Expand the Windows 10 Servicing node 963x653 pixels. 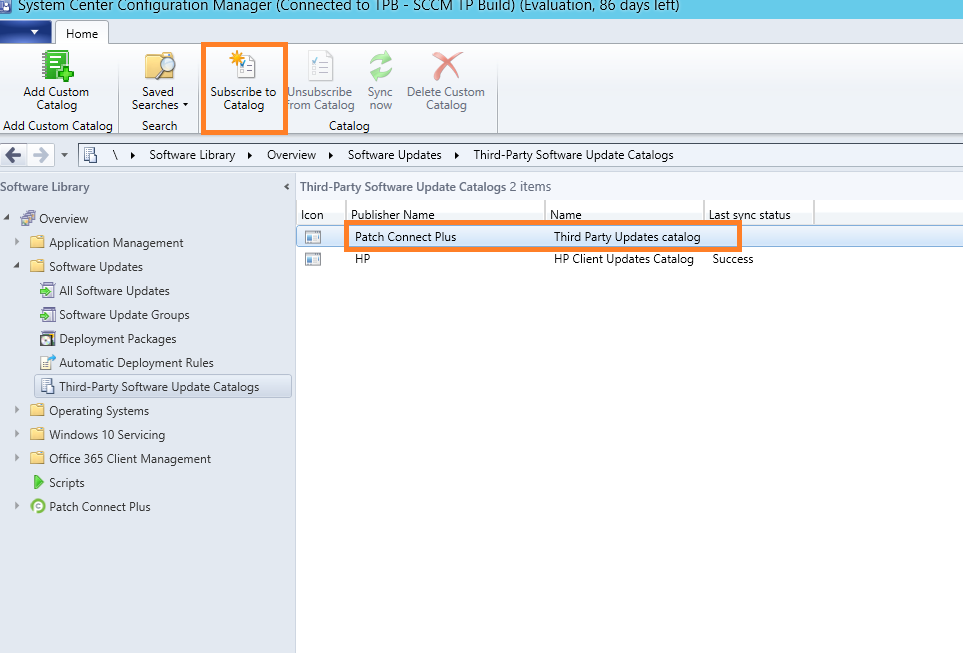pyautogui.click(x=17, y=434)
